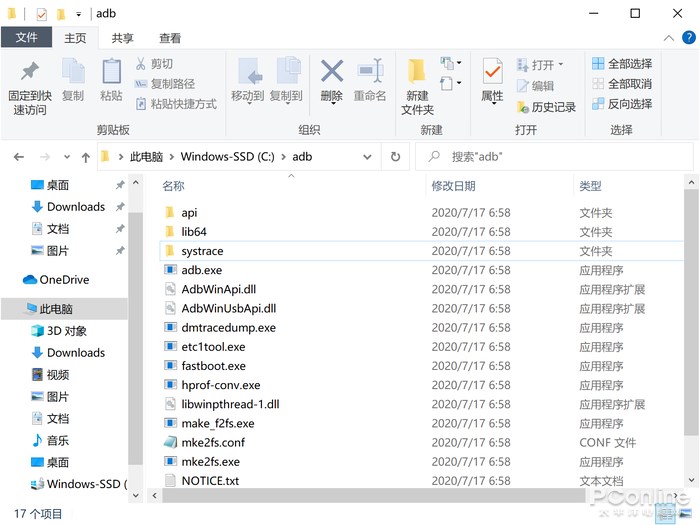Image resolution: width=700 pixels, height=525 pixels.
Task: Click Invert Selection (反向选择)
Action: point(622,104)
